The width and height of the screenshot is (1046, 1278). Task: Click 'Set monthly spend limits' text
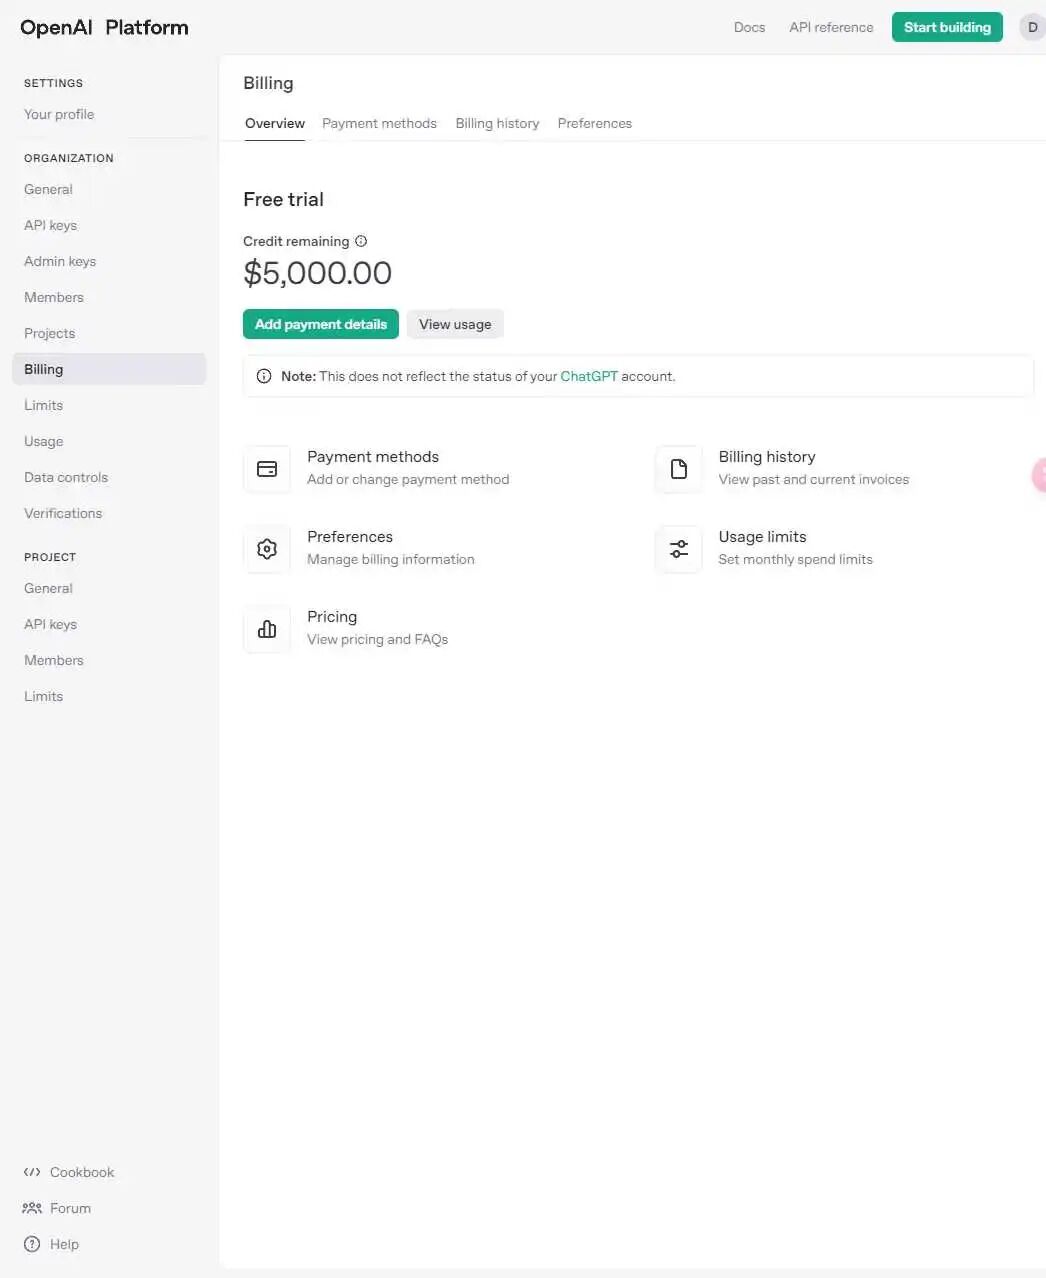click(x=795, y=560)
